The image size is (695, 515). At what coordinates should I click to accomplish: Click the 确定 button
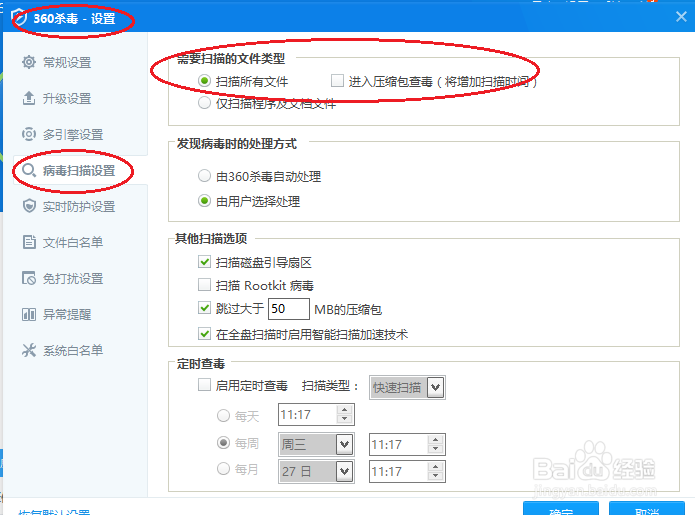pyautogui.click(x=561, y=509)
